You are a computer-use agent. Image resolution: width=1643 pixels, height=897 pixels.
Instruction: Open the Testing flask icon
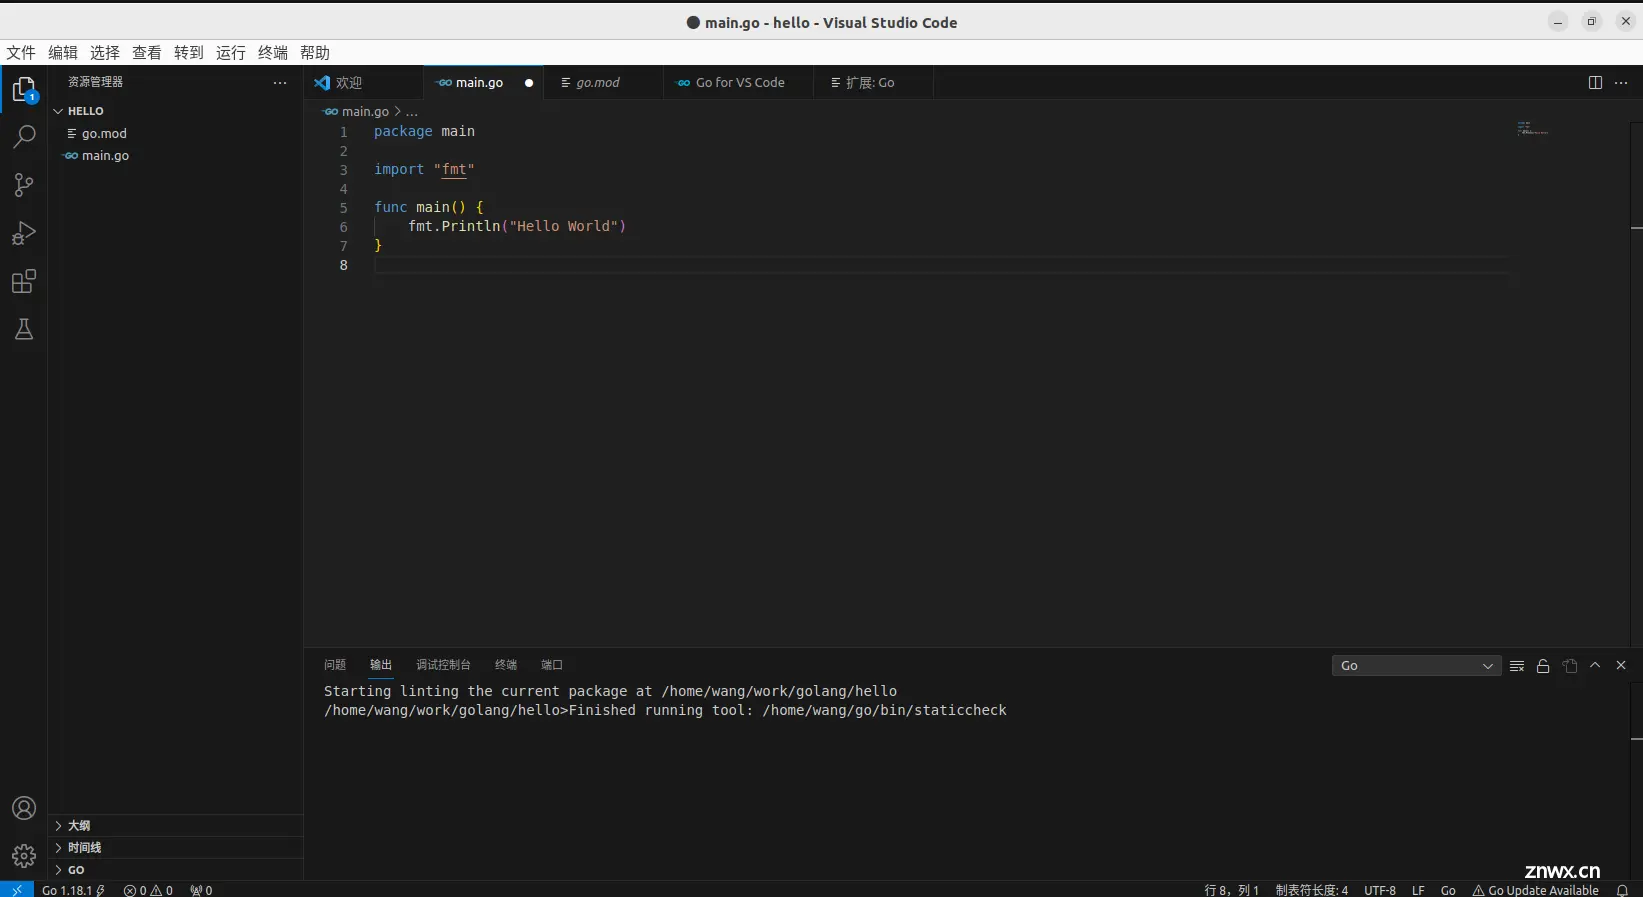pos(24,329)
